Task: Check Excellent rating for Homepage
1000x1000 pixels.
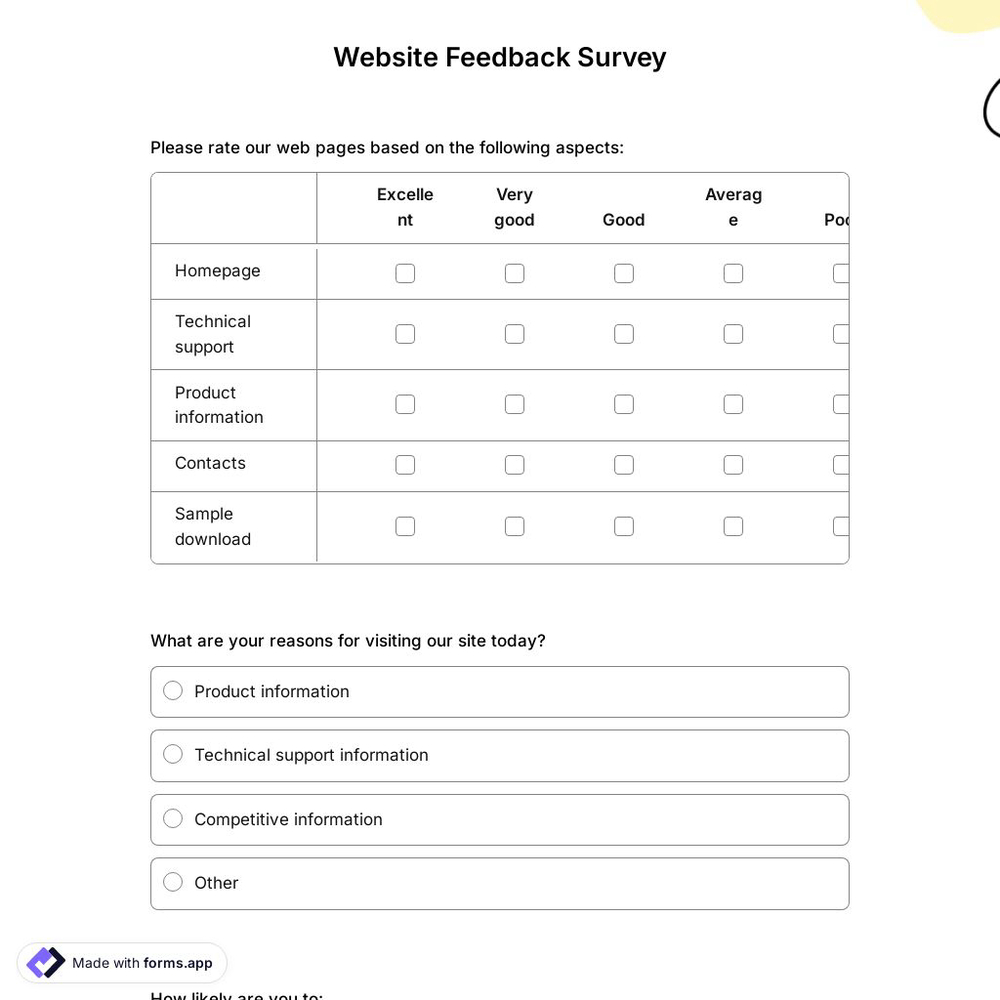Action: [x=405, y=272]
